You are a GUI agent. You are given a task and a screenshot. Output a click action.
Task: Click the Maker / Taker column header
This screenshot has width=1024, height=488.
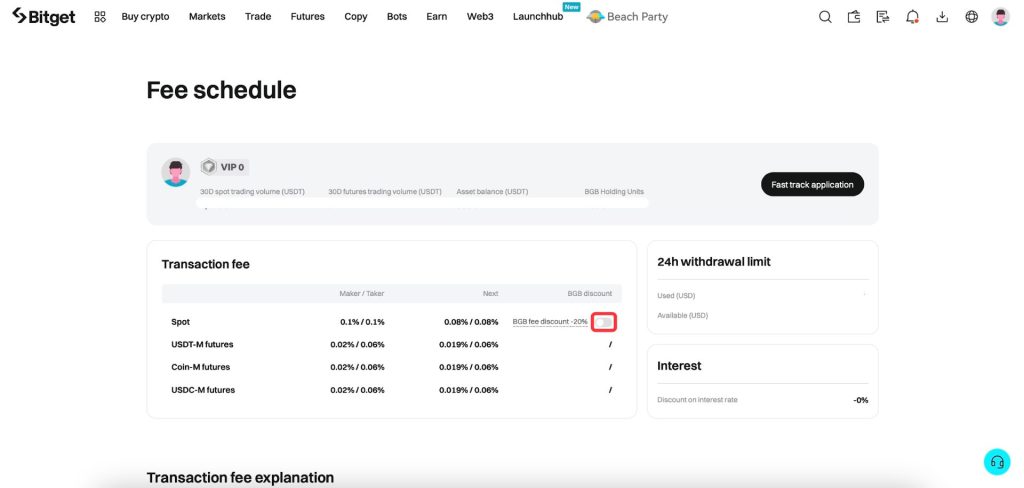(362, 293)
